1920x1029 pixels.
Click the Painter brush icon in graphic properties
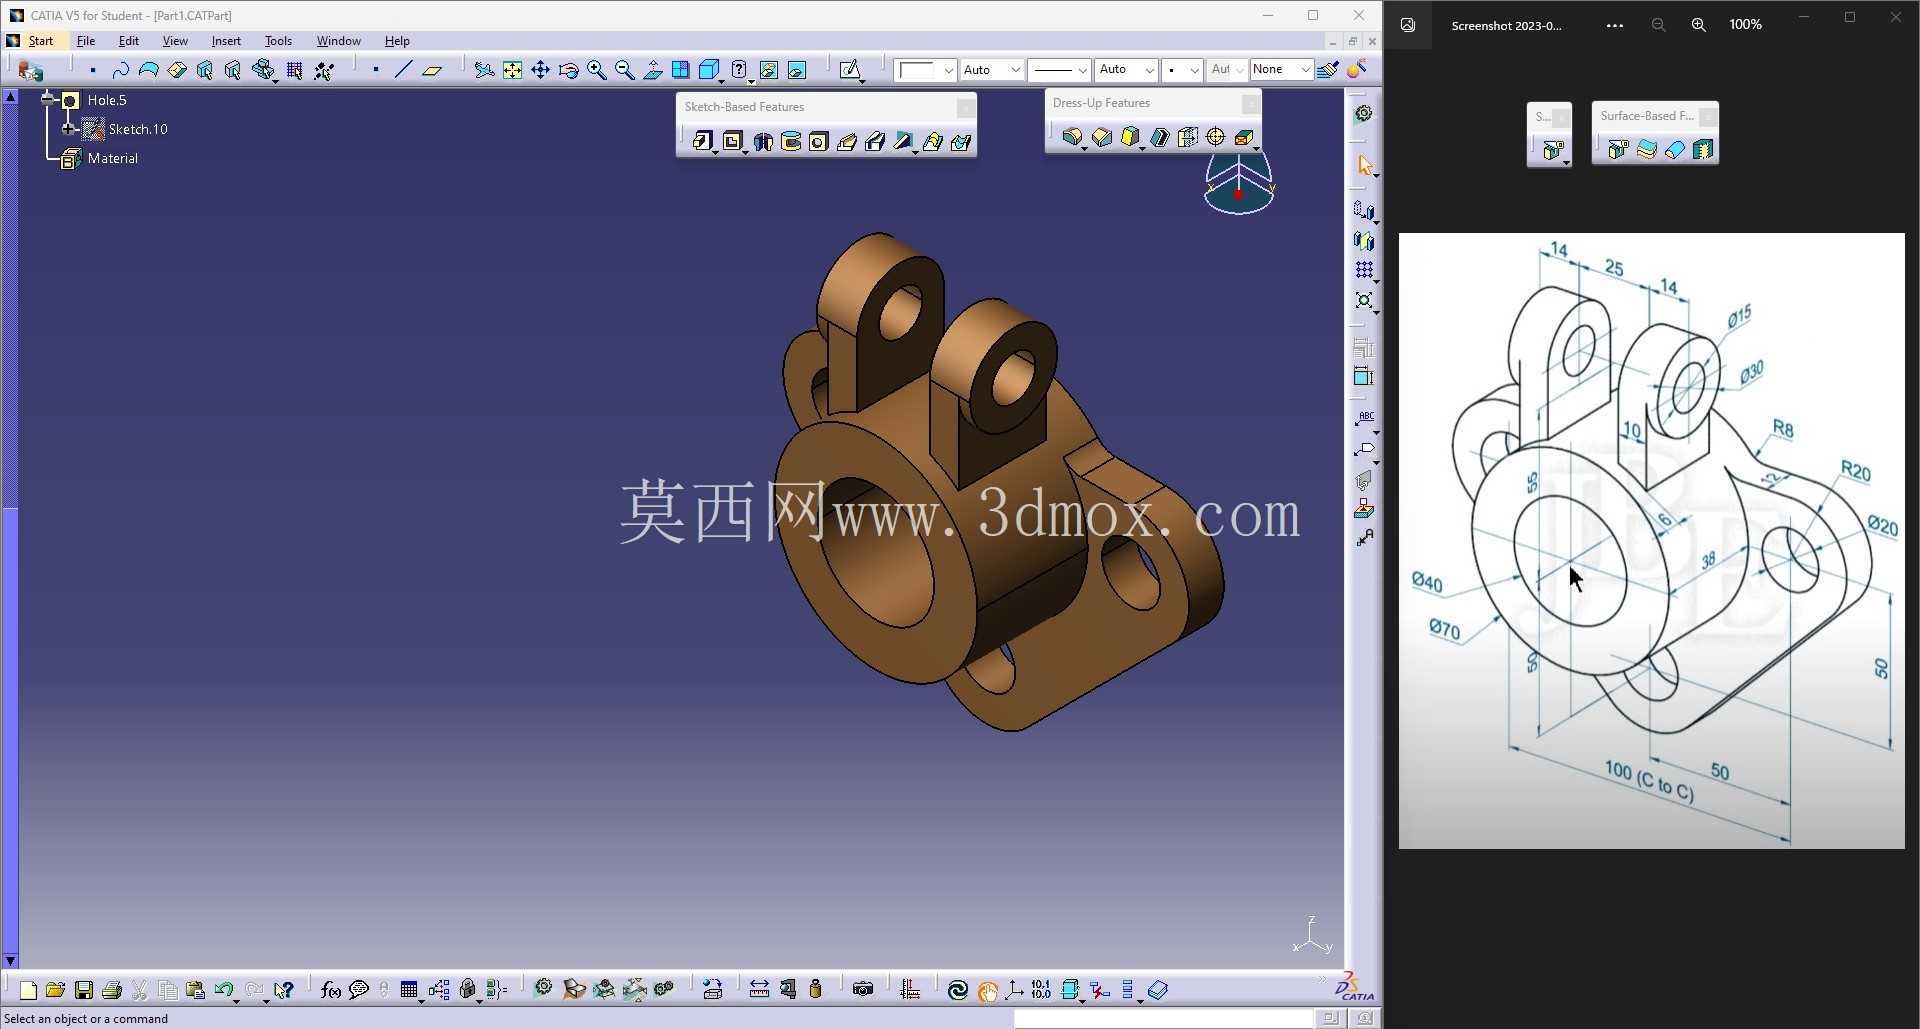click(1328, 69)
